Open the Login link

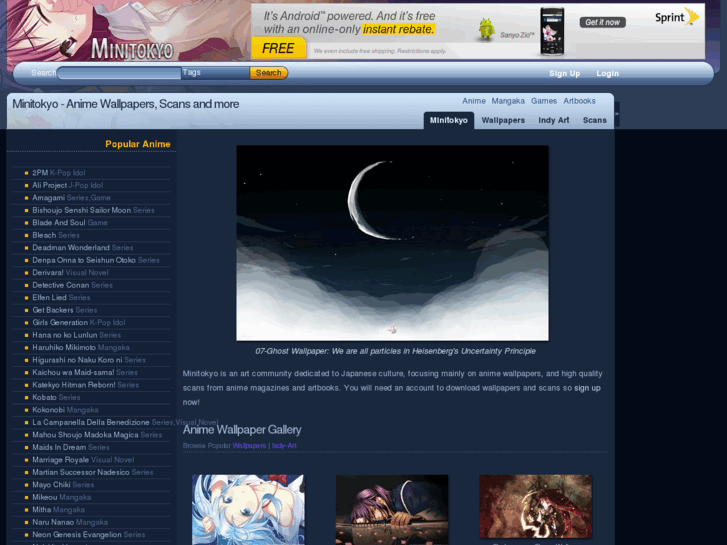[607, 73]
